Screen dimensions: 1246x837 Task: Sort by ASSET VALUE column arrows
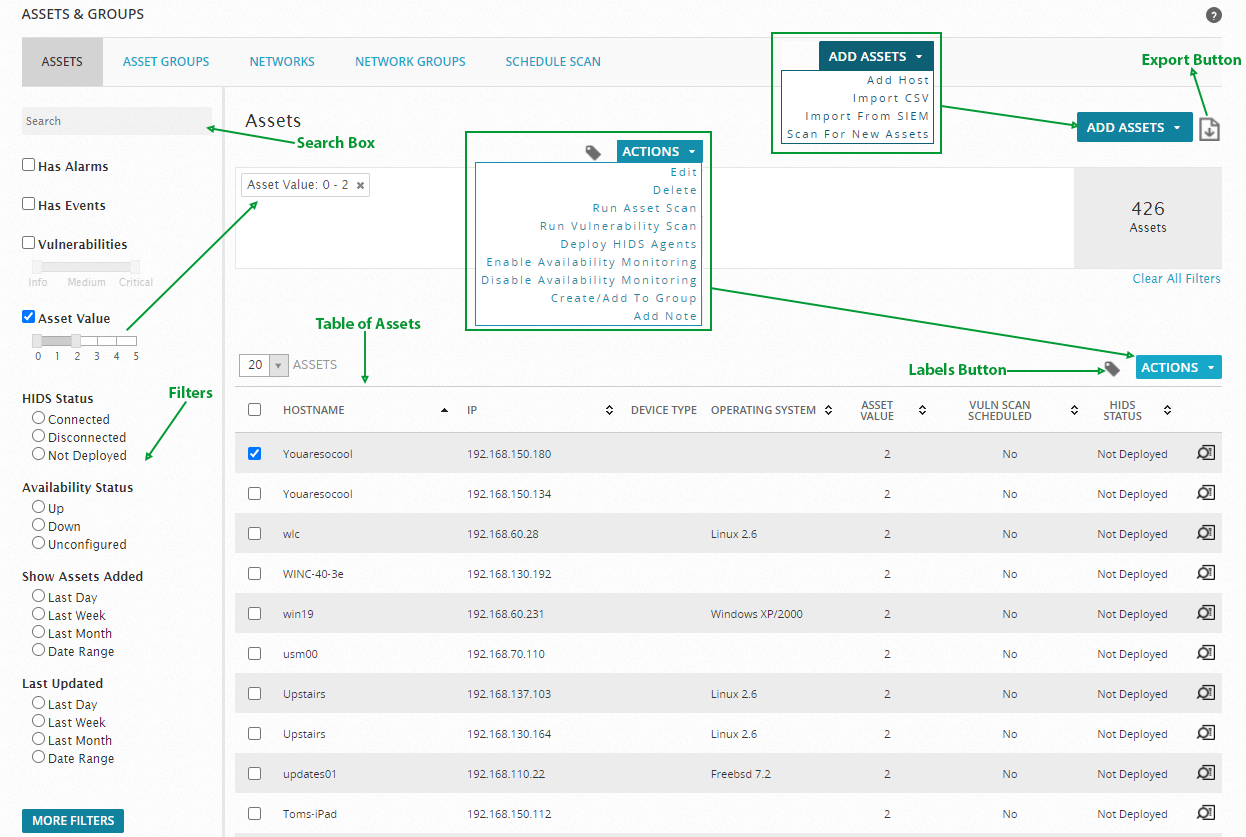922,410
